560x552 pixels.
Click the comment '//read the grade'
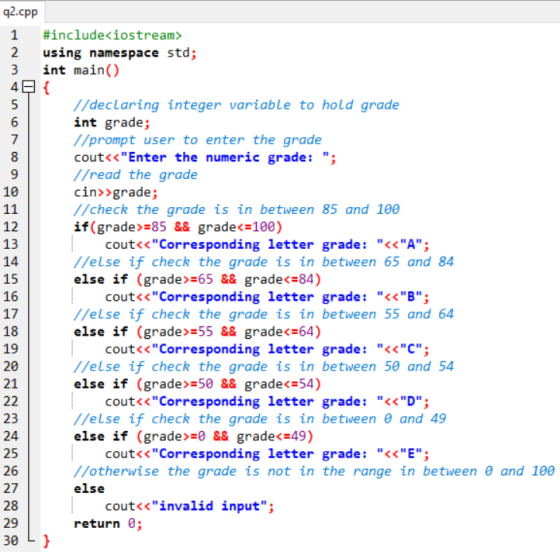(135, 175)
